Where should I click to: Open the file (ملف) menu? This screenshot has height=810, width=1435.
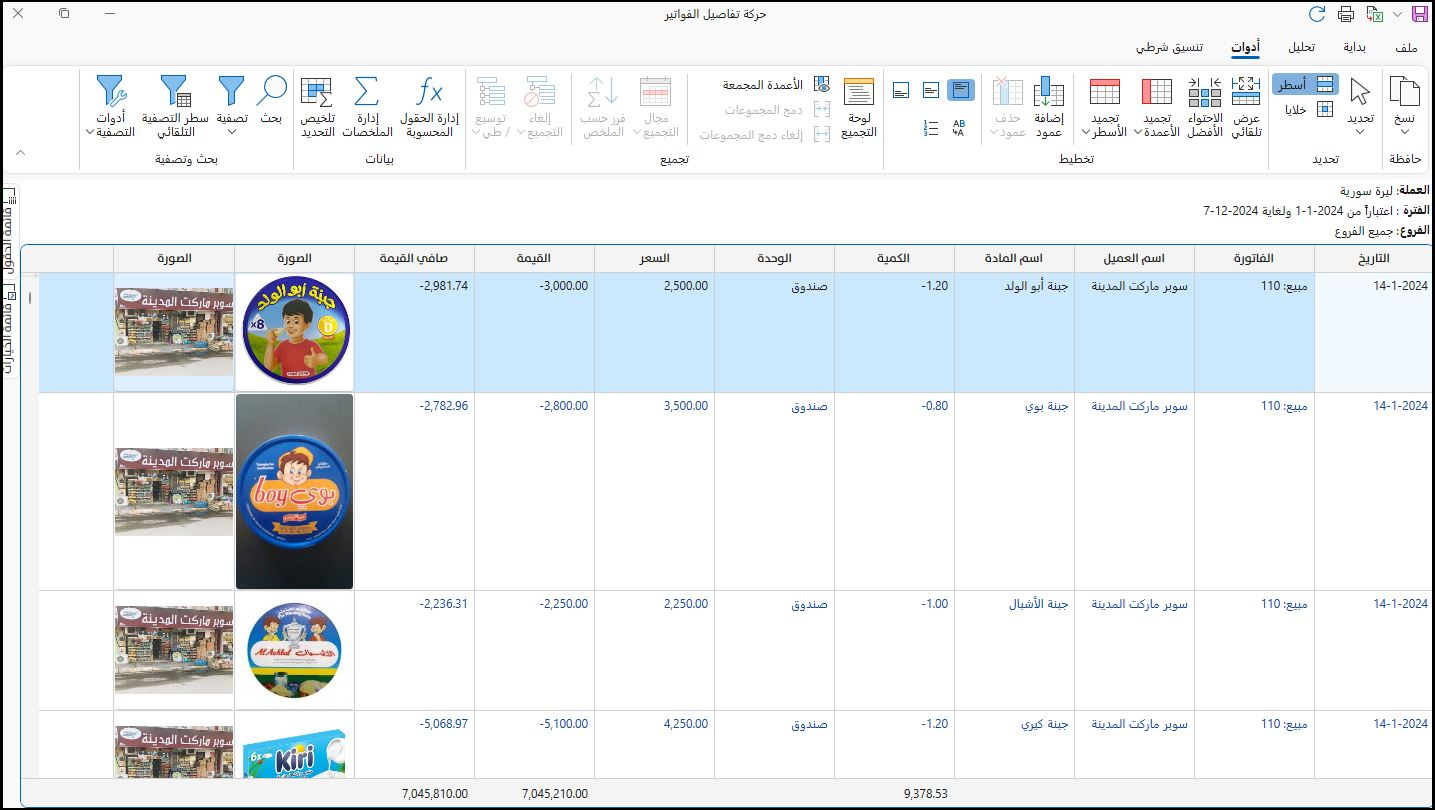click(1405, 47)
